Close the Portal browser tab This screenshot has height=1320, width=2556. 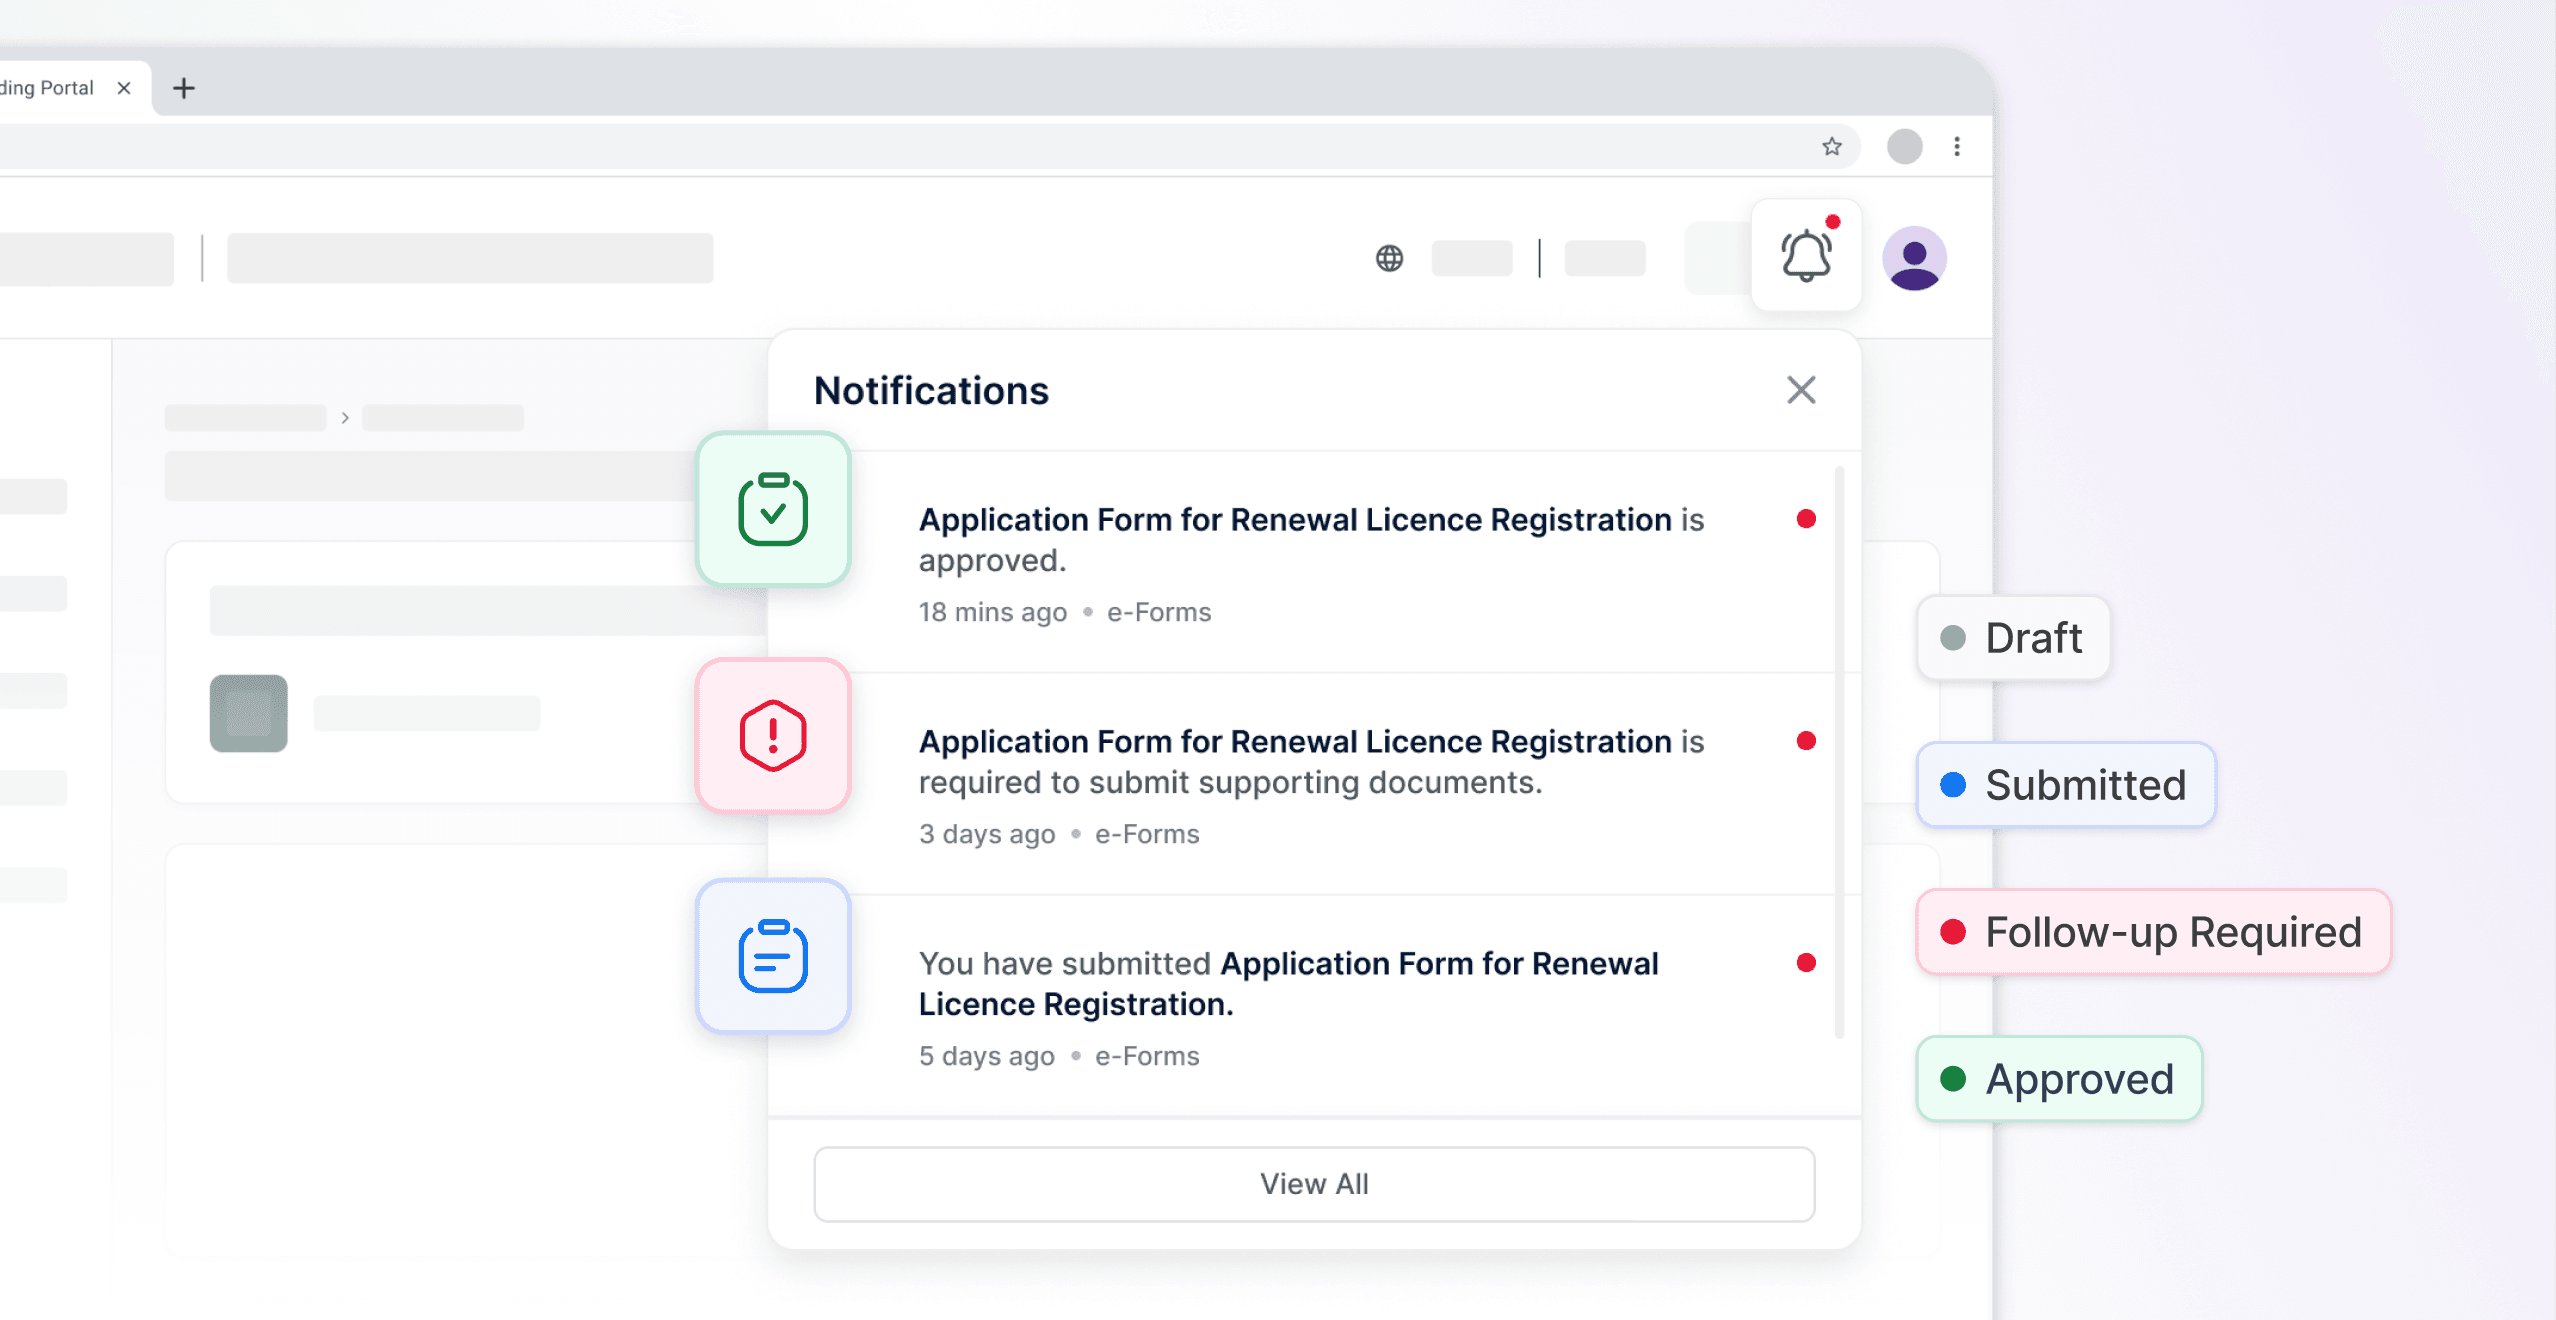(124, 88)
